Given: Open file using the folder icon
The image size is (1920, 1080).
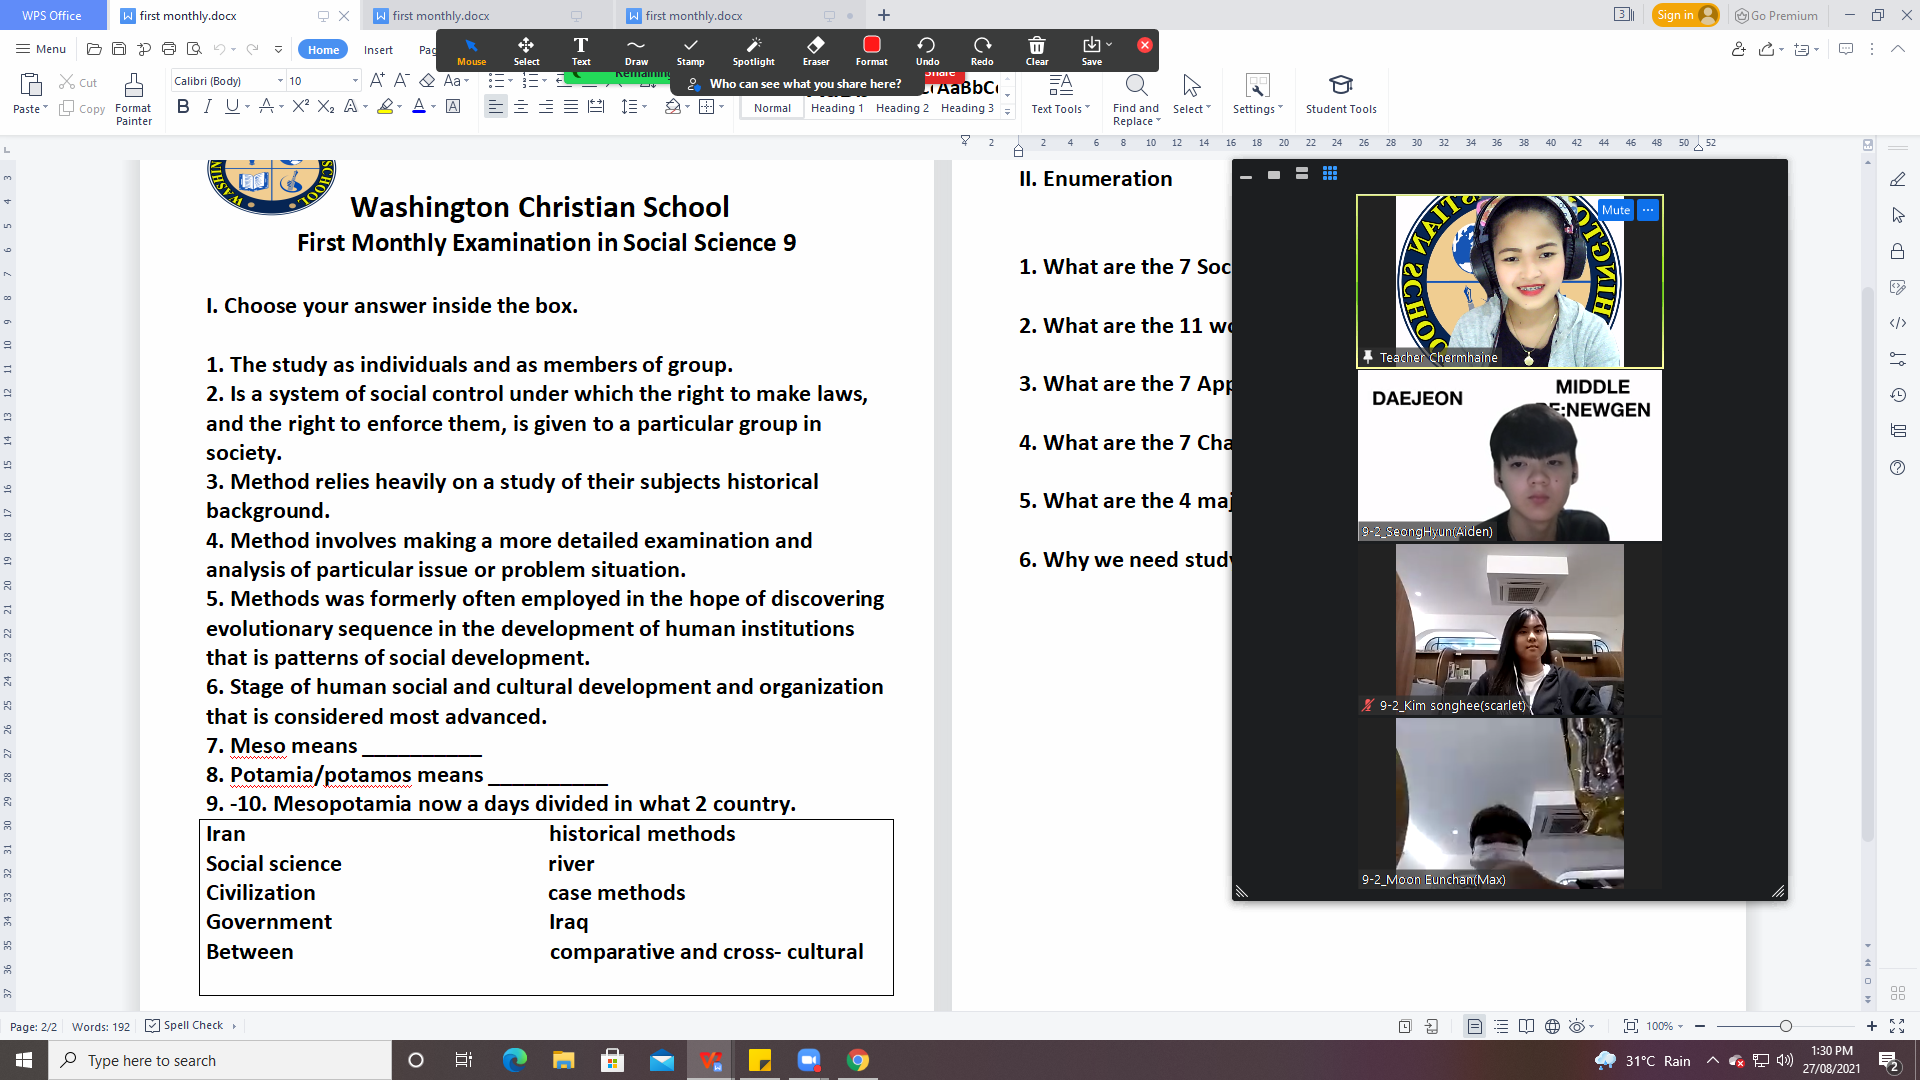Looking at the screenshot, I should (x=94, y=49).
